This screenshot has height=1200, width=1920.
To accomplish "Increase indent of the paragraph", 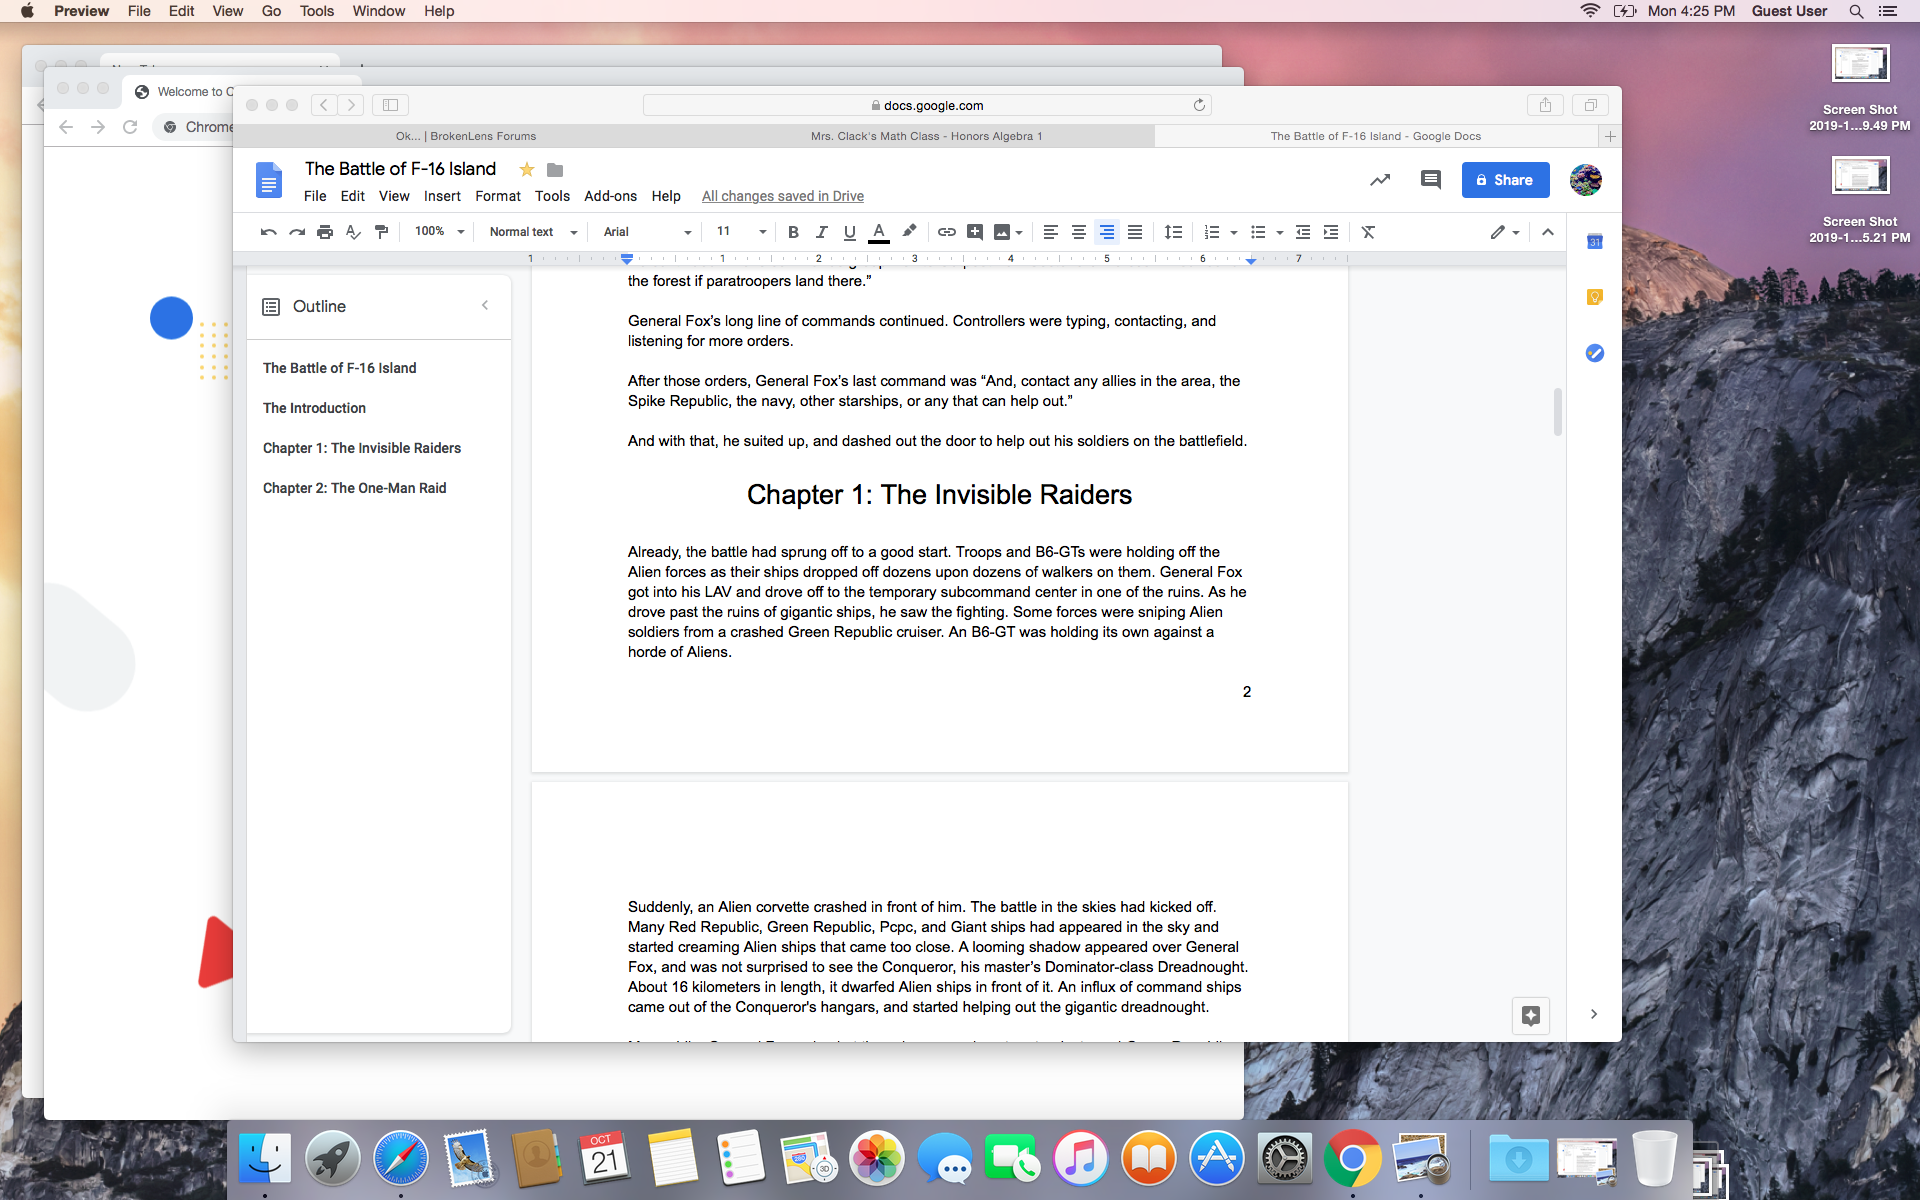I will (1331, 232).
